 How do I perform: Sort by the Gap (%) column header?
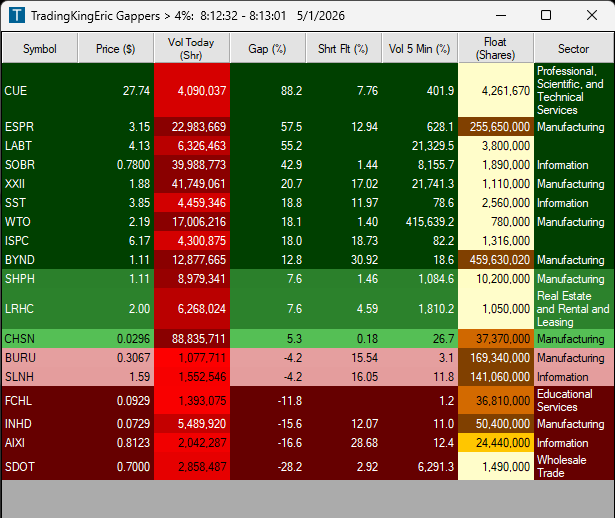tap(267, 49)
